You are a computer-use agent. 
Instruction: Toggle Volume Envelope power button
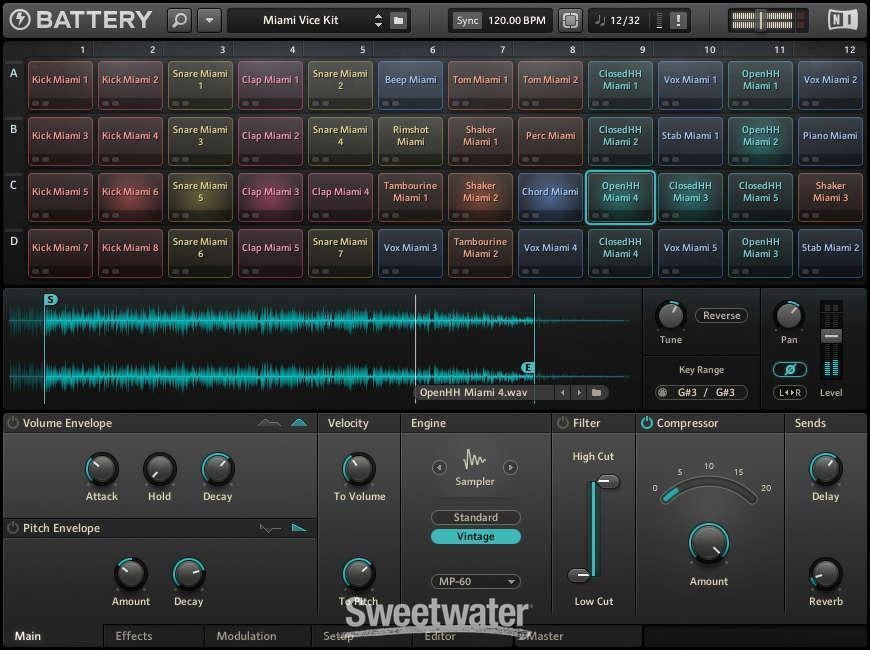click(x=12, y=423)
